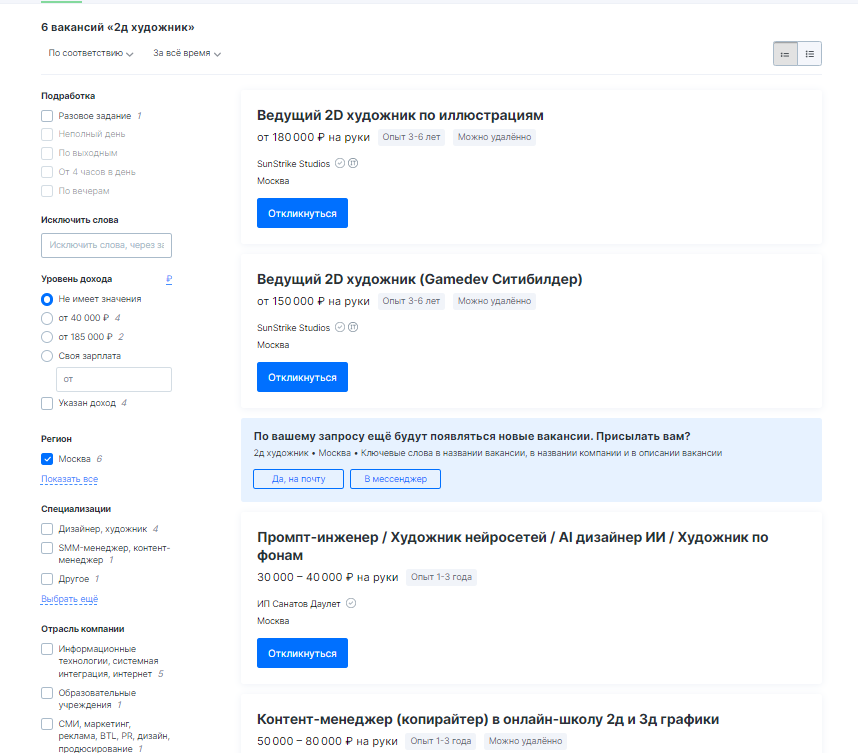Uncheck the Москва region filter

[x=47, y=459]
